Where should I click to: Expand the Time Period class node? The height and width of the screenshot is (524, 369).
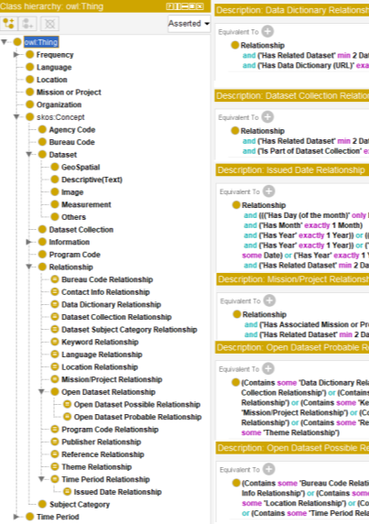pos(16,517)
